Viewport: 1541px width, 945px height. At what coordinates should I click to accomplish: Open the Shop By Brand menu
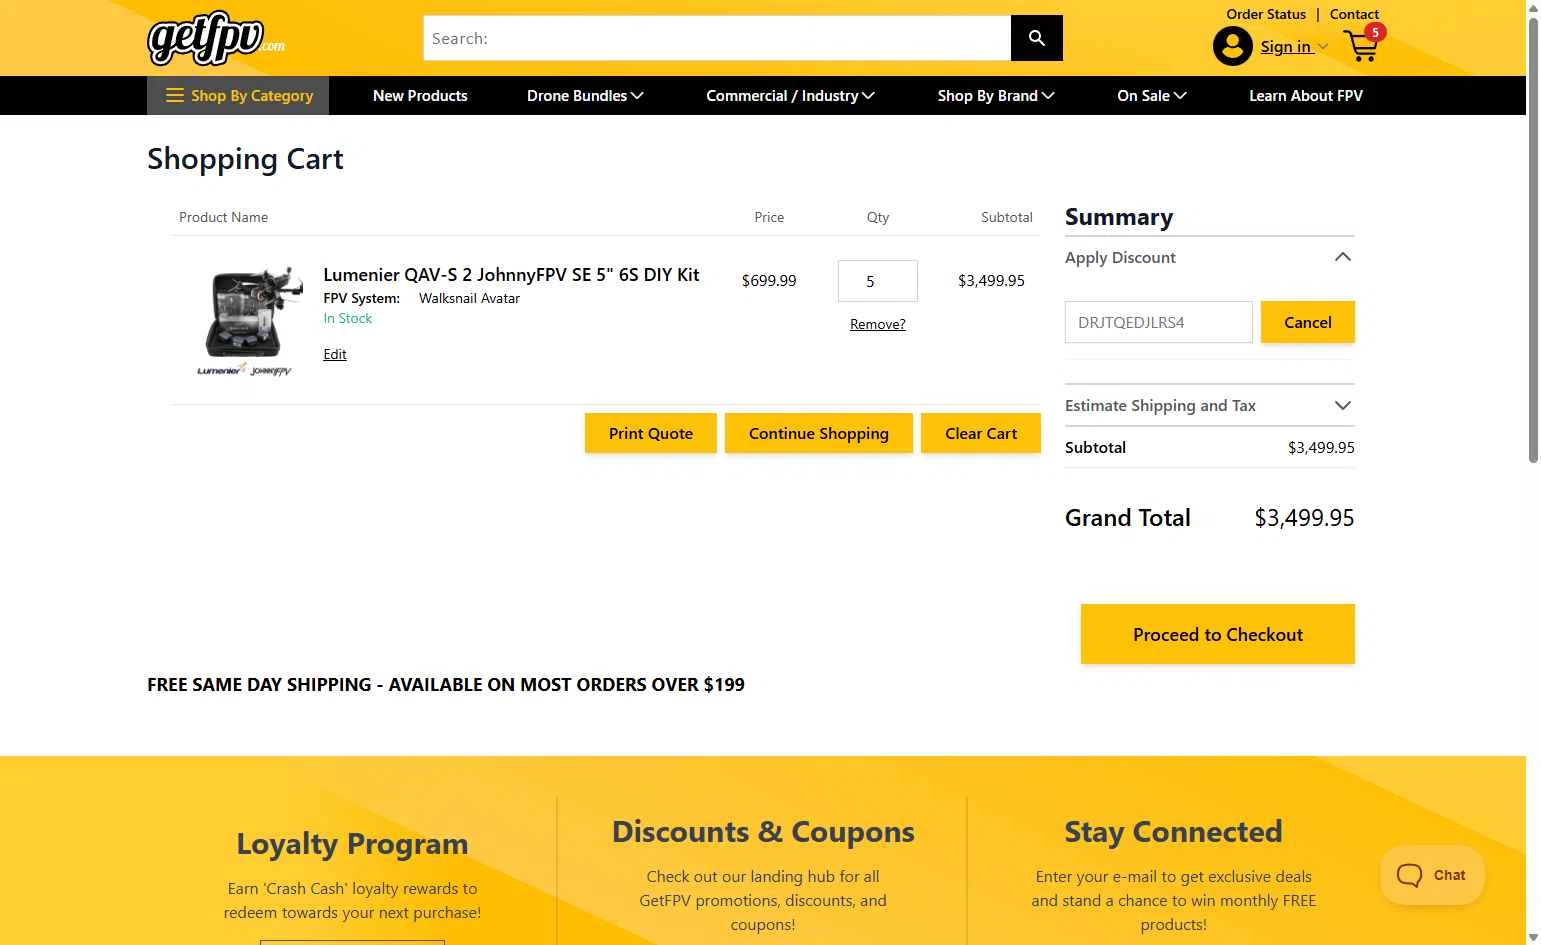[x=996, y=96]
